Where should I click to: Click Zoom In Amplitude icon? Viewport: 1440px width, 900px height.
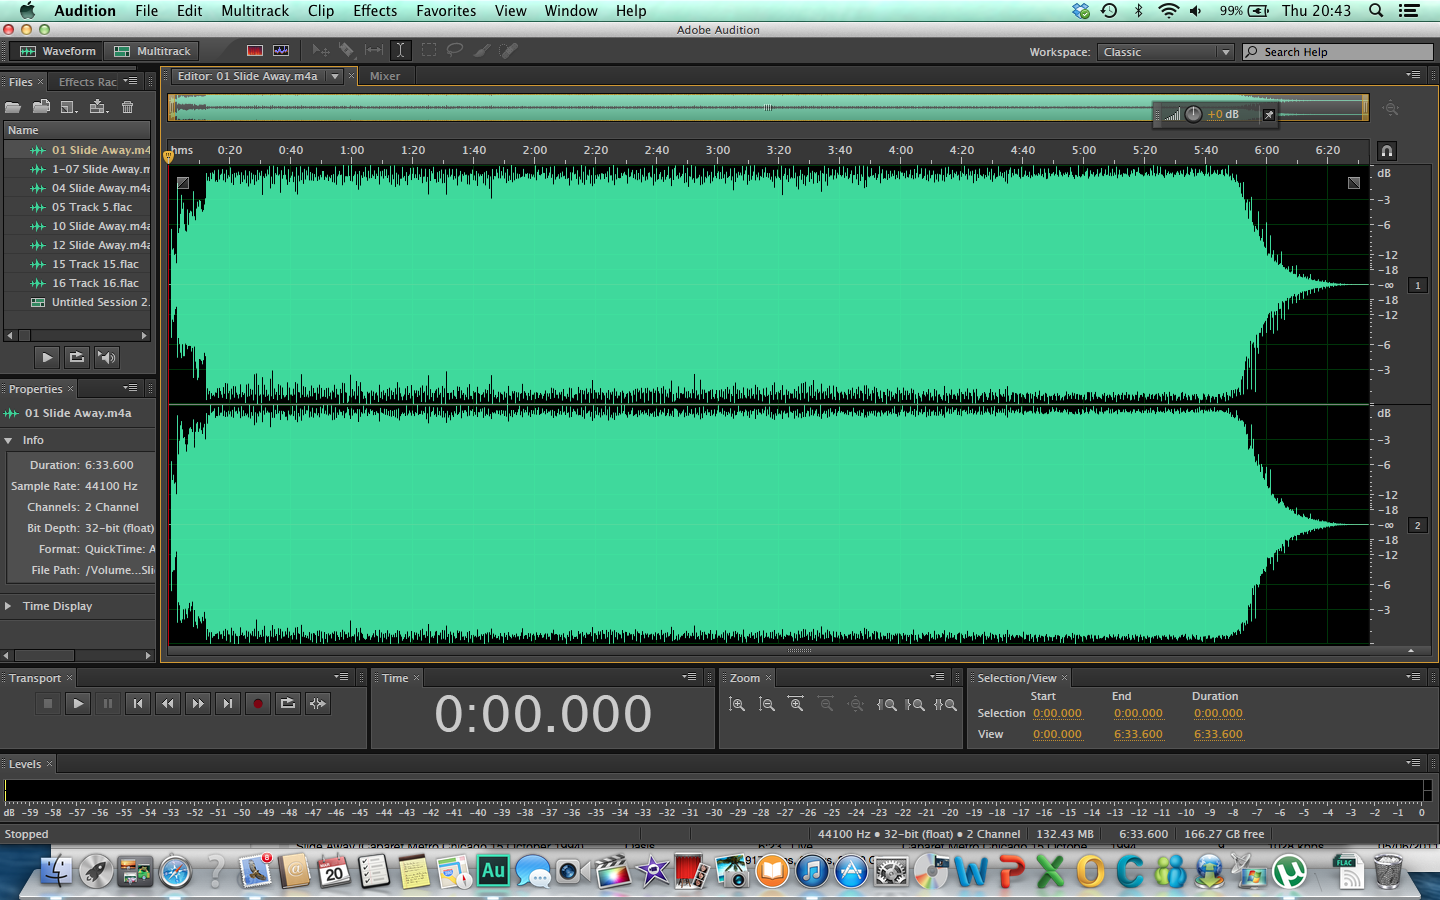point(737,704)
